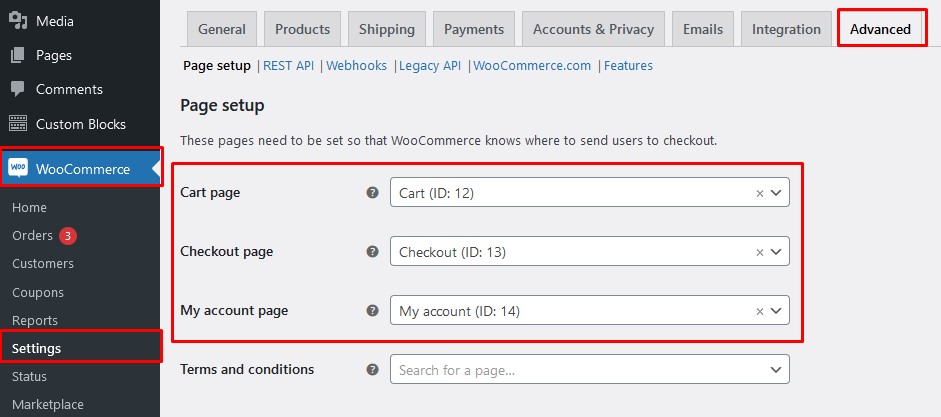Open the My account page dropdown
The image size is (941, 417).
point(777,311)
